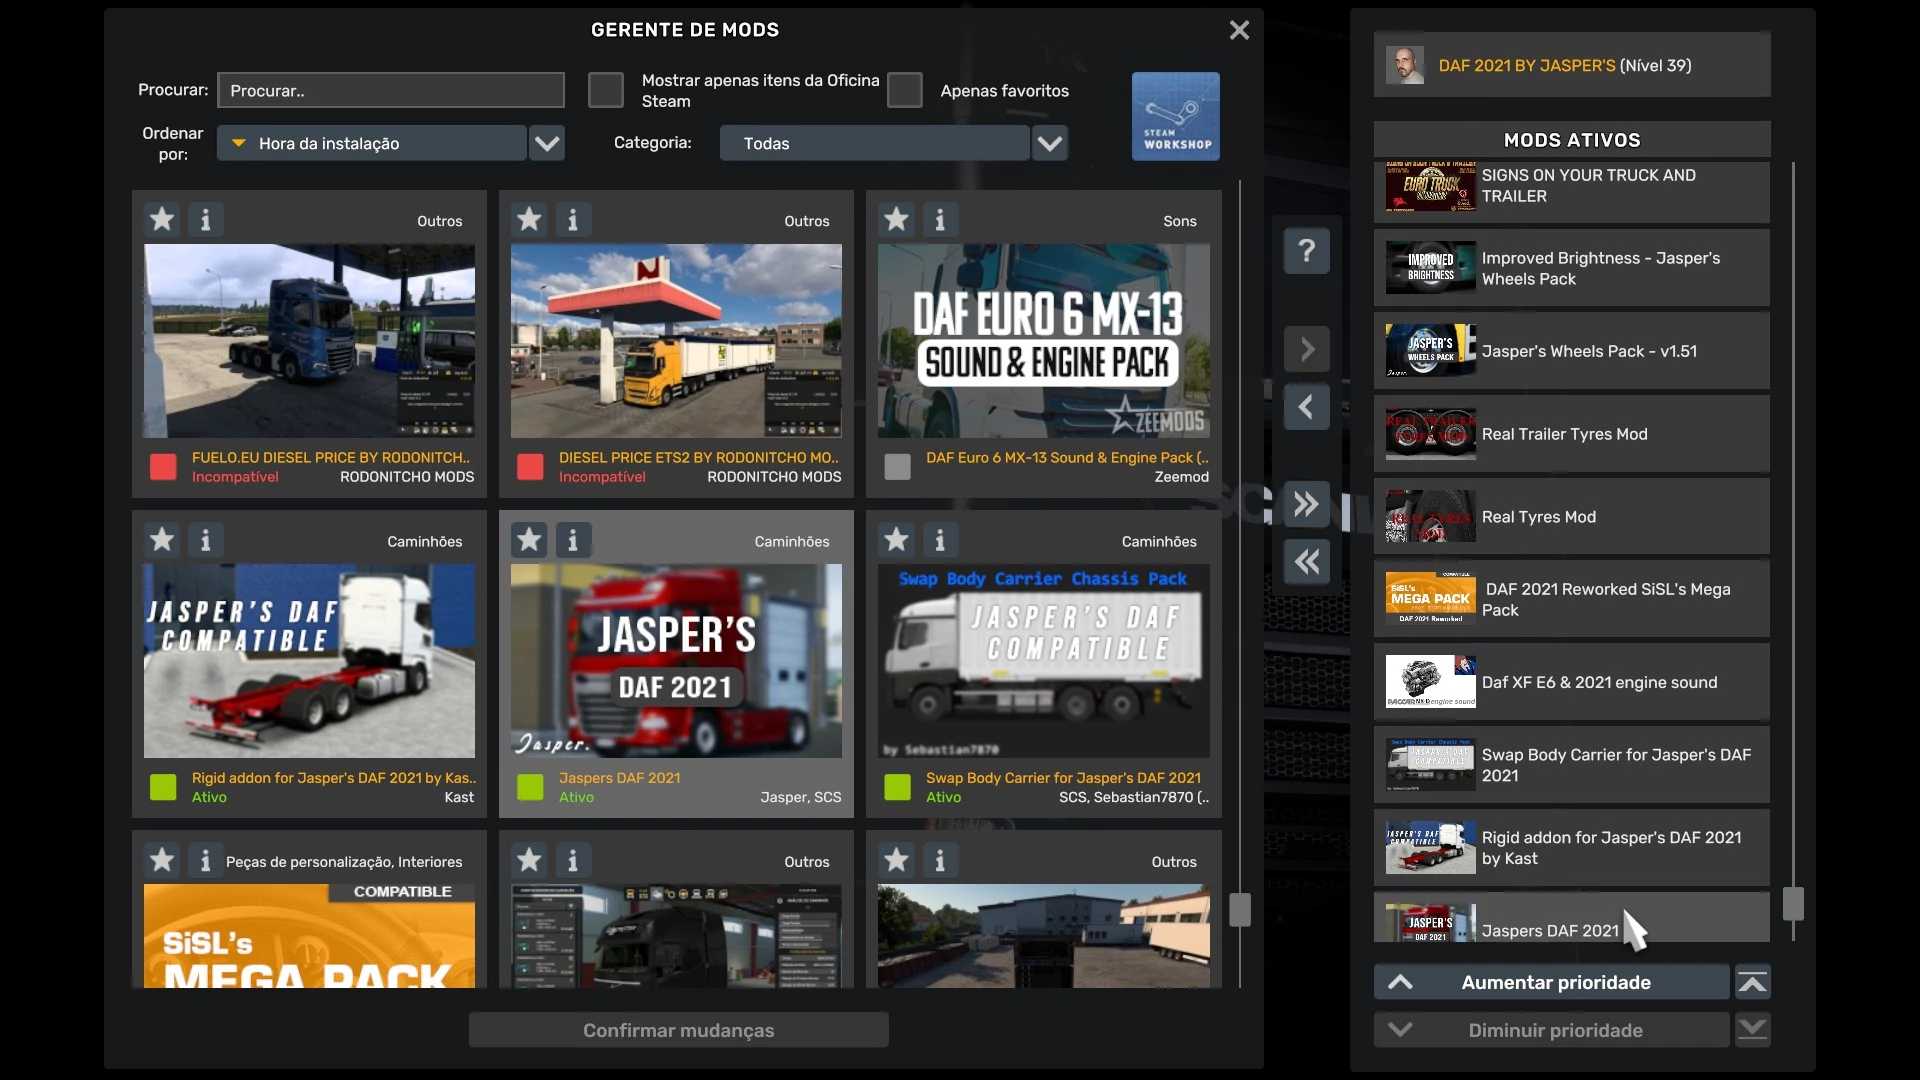Toggle Swap Body Carrier active status box

[897, 787]
